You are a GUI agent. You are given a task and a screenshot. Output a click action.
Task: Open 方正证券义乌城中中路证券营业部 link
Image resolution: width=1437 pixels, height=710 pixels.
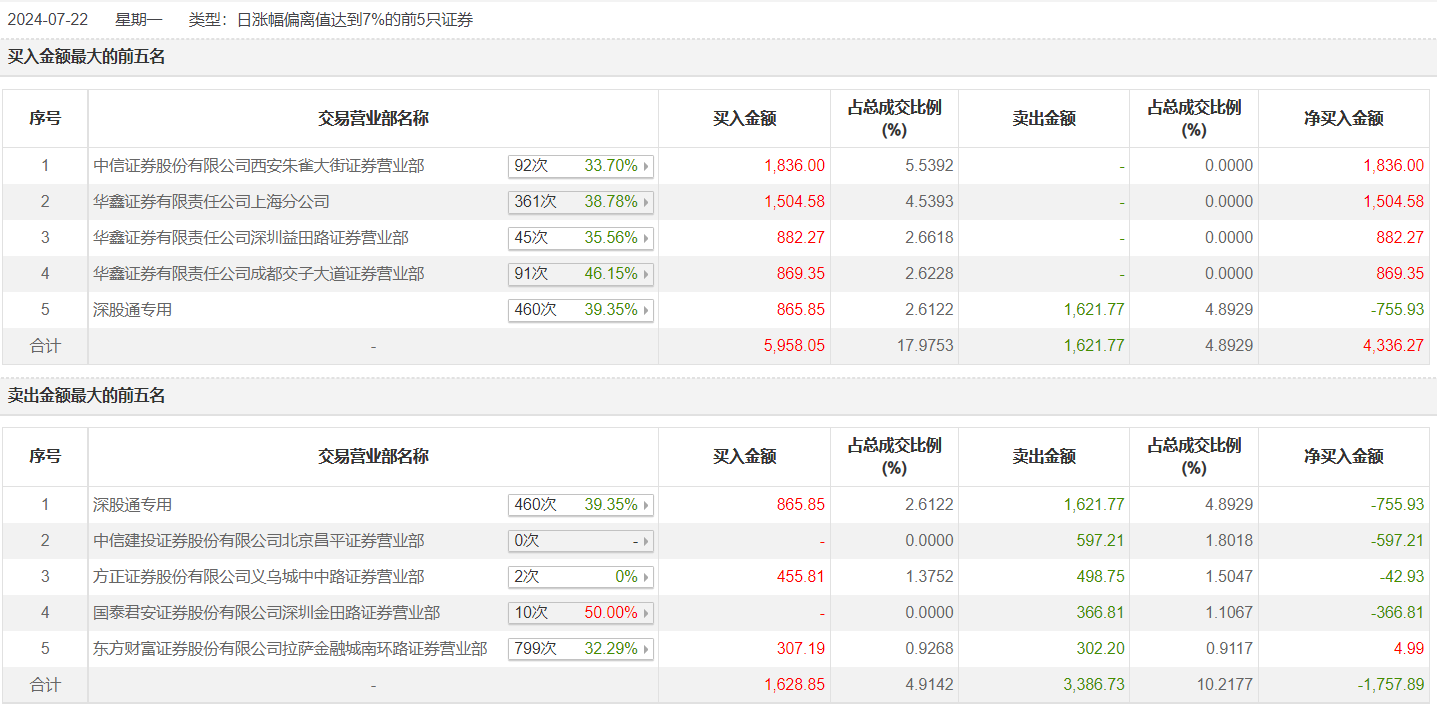pos(259,577)
